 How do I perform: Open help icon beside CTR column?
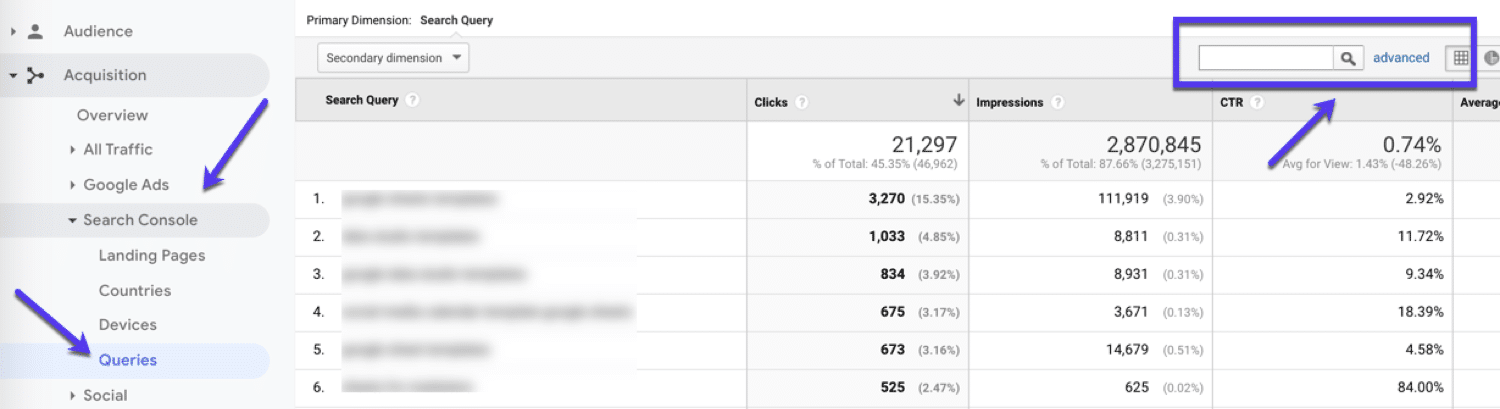click(x=1257, y=102)
